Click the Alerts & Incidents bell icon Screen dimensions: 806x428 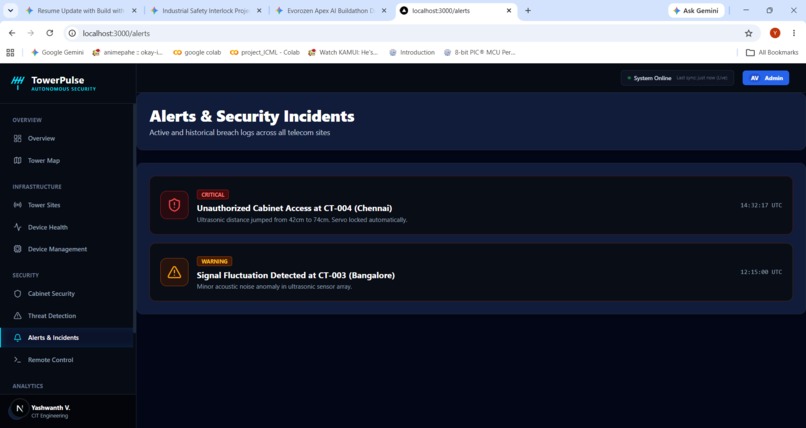coord(17,338)
